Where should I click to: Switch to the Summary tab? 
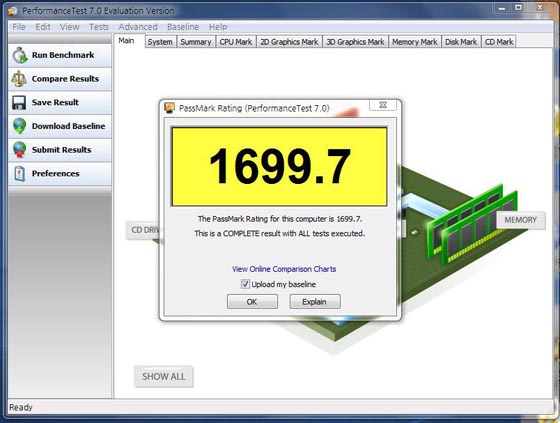196,42
